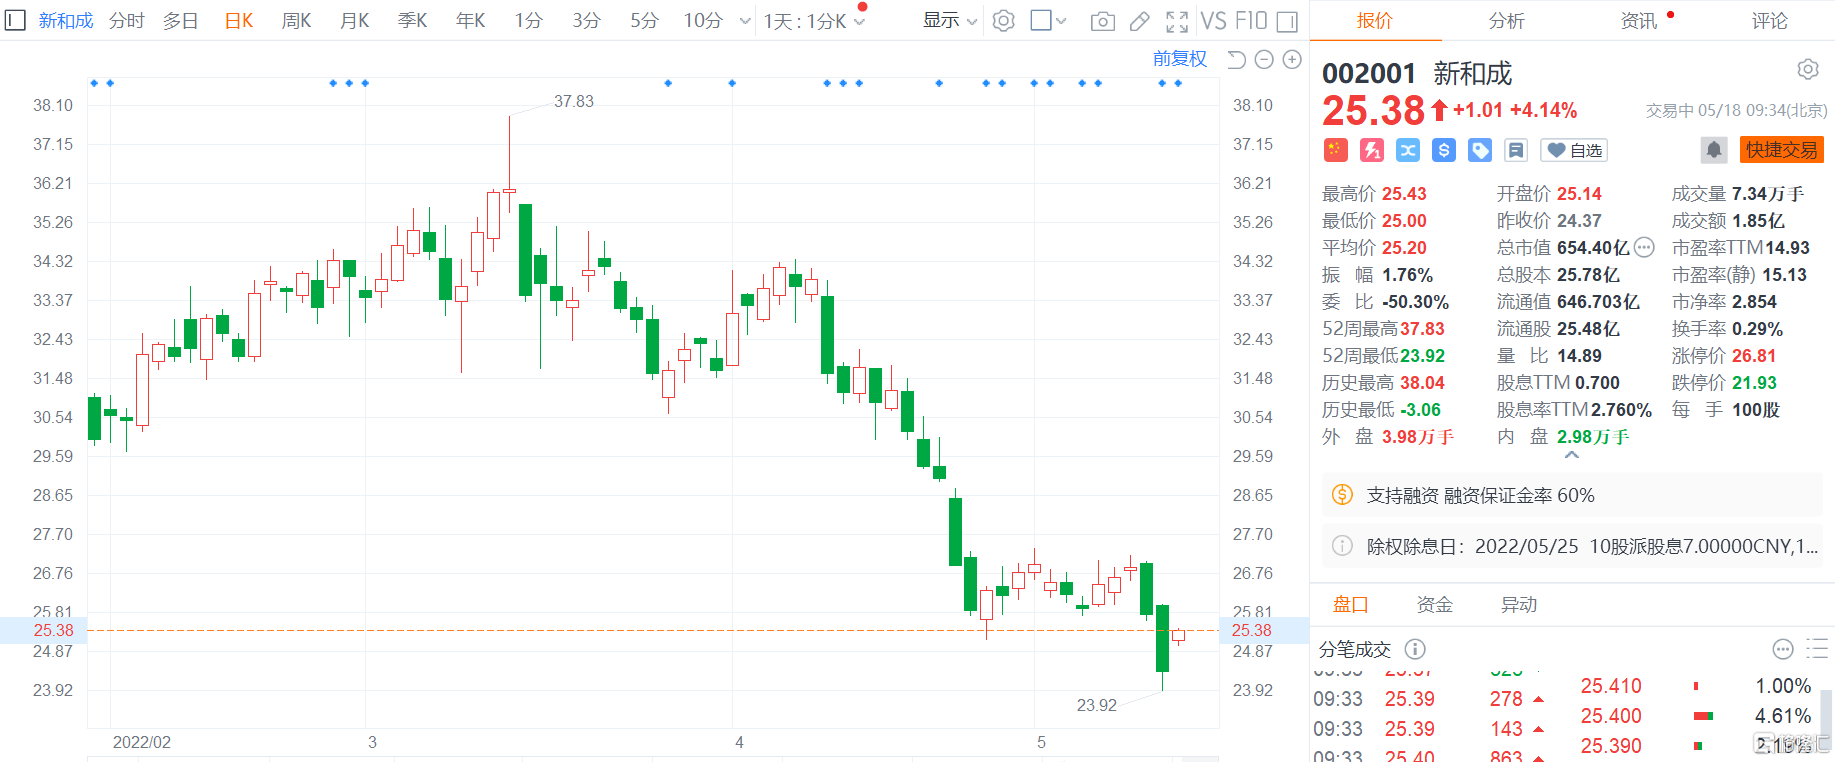Click the undo arrow beside 前复权
This screenshot has height=762, width=1836.
coord(1236,60)
